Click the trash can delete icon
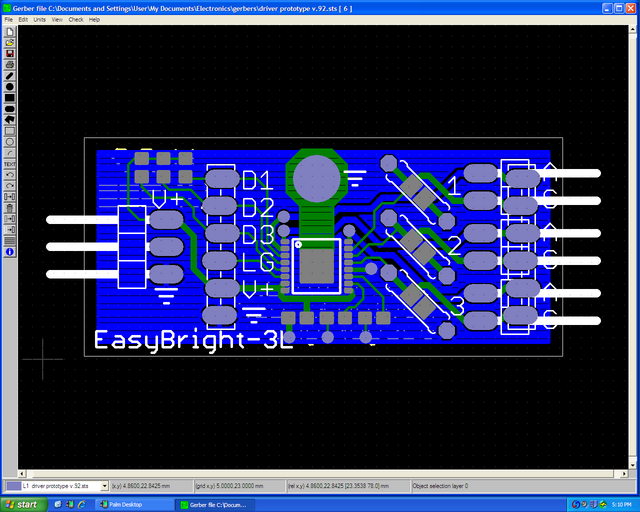The height and width of the screenshot is (512, 640). [10, 208]
